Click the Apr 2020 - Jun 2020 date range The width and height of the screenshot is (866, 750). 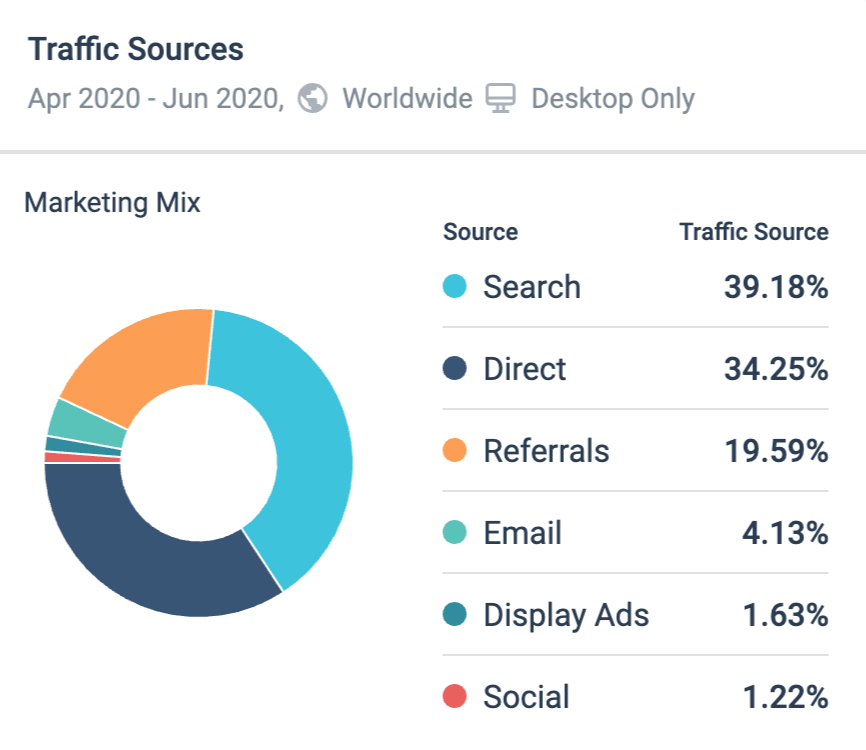(156, 99)
